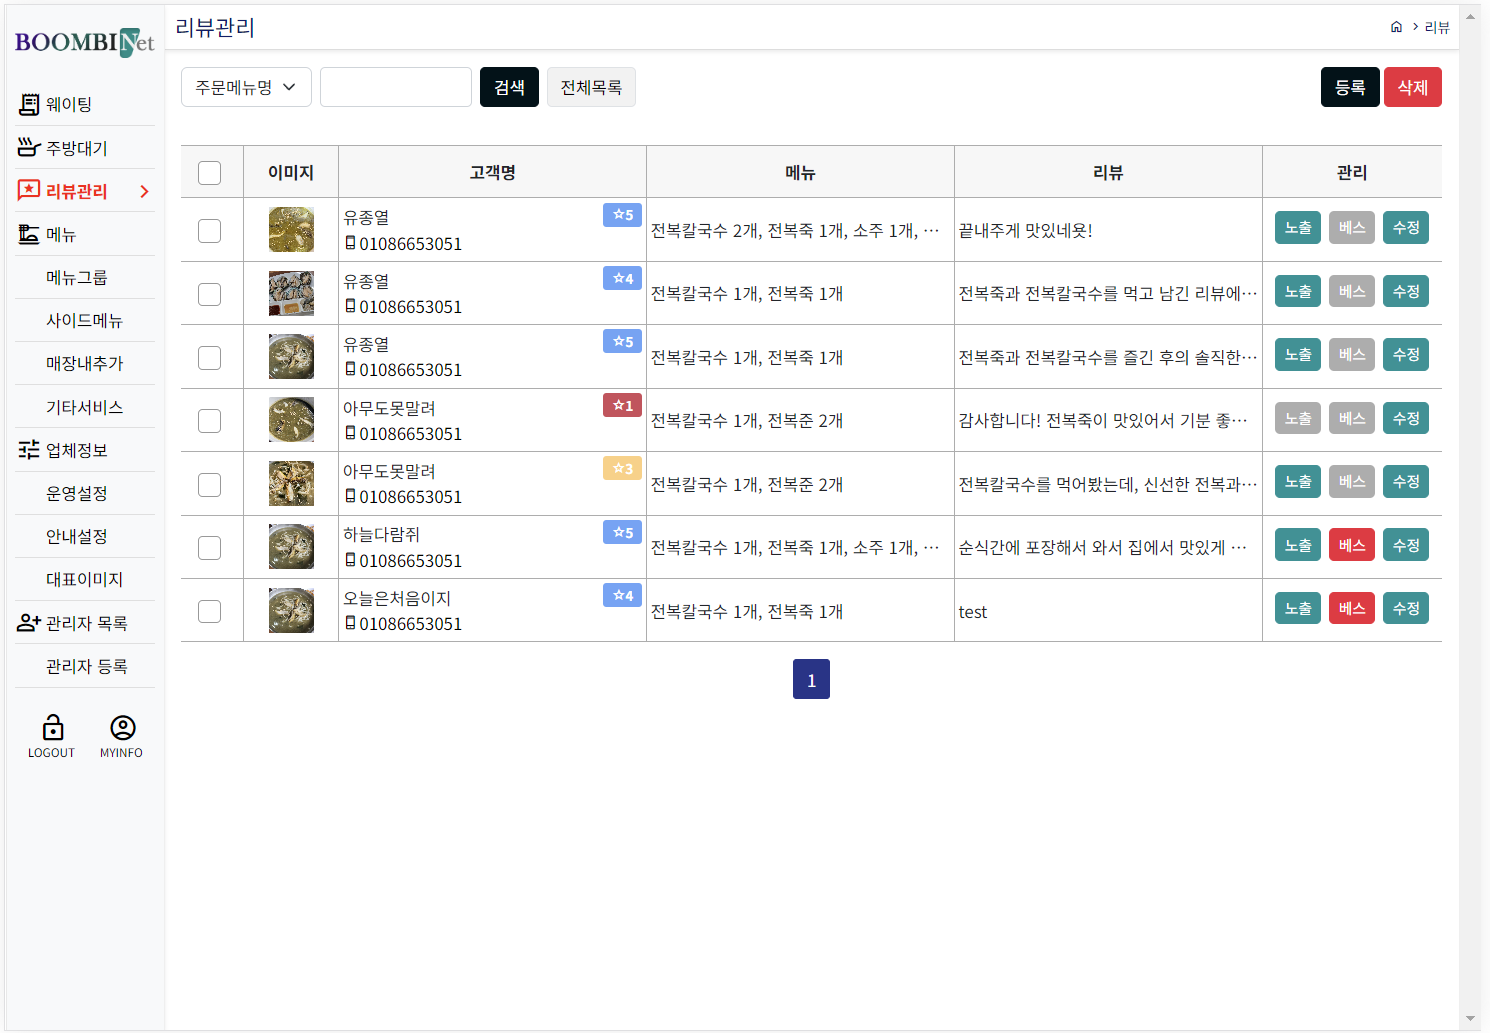Click the red 삭제 button
Image resolution: width=1490 pixels, height=1033 pixels.
point(1412,87)
